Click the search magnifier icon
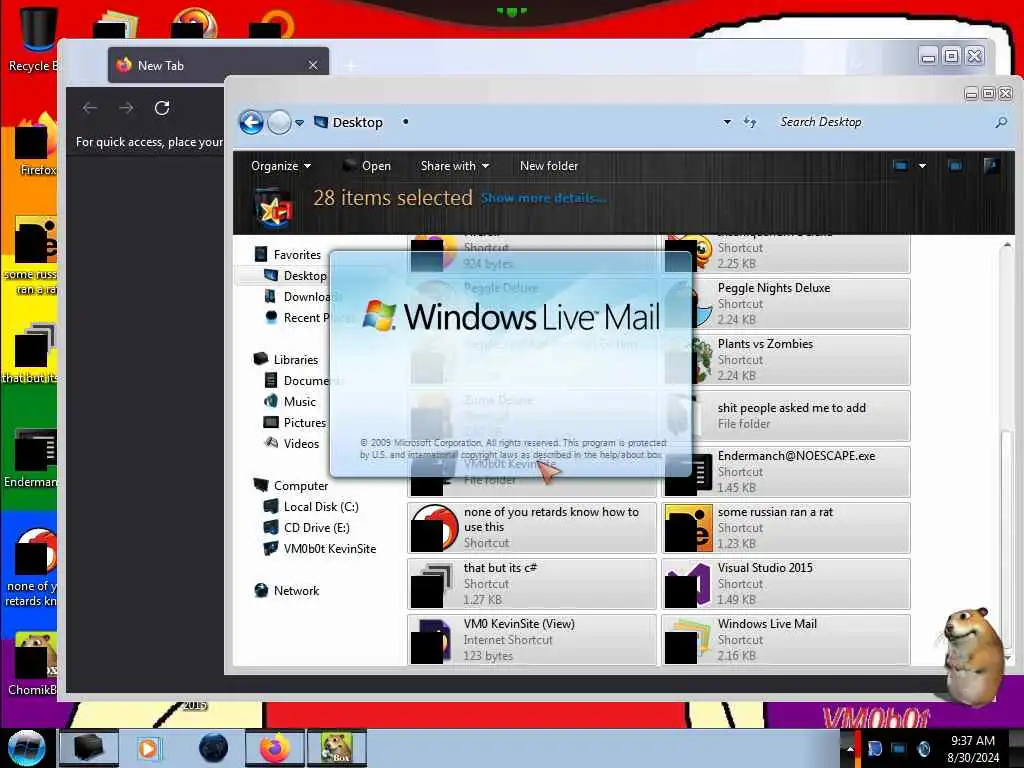 pos(1000,122)
